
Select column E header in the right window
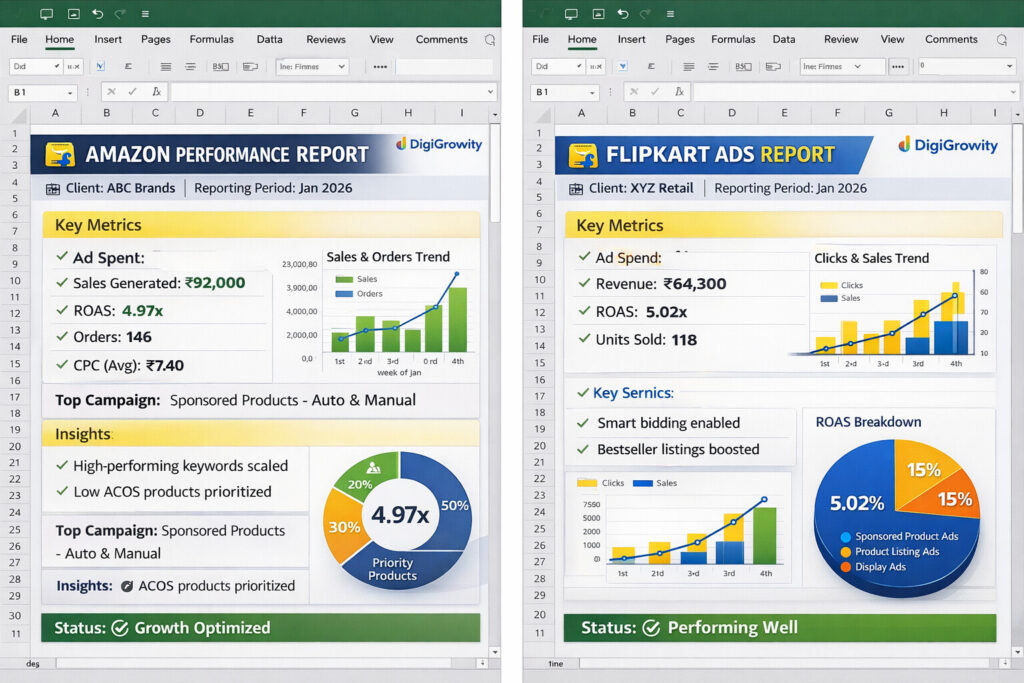point(785,114)
